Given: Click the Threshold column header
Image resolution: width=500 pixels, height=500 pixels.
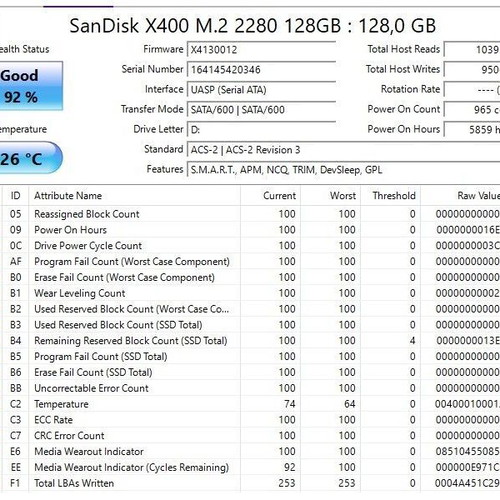Looking at the screenshot, I should pyautogui.click(x=390, y=196).
